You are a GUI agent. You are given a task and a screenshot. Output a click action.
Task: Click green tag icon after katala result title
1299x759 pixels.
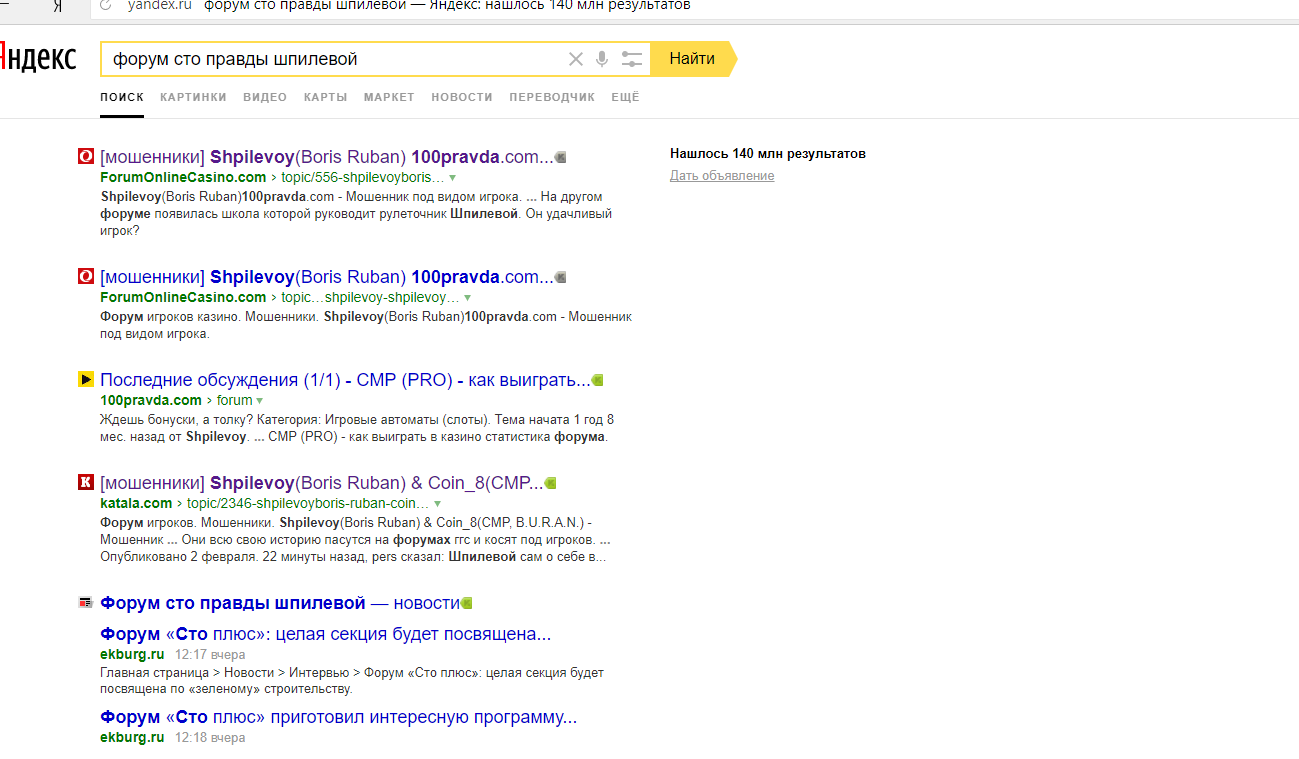pyautogui.click(x=550, y=483)
